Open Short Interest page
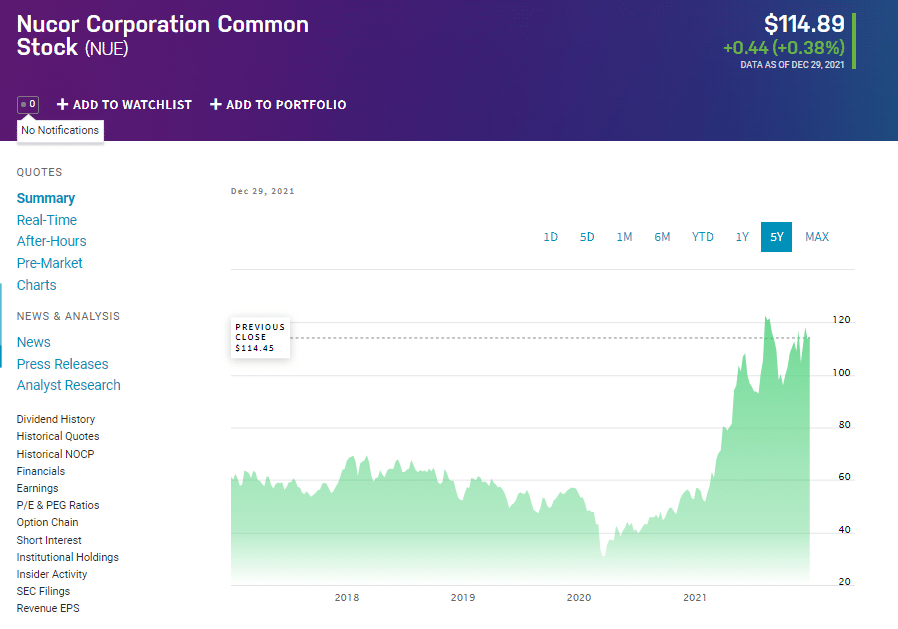The image size is (898, 629). tap(49, 540)
